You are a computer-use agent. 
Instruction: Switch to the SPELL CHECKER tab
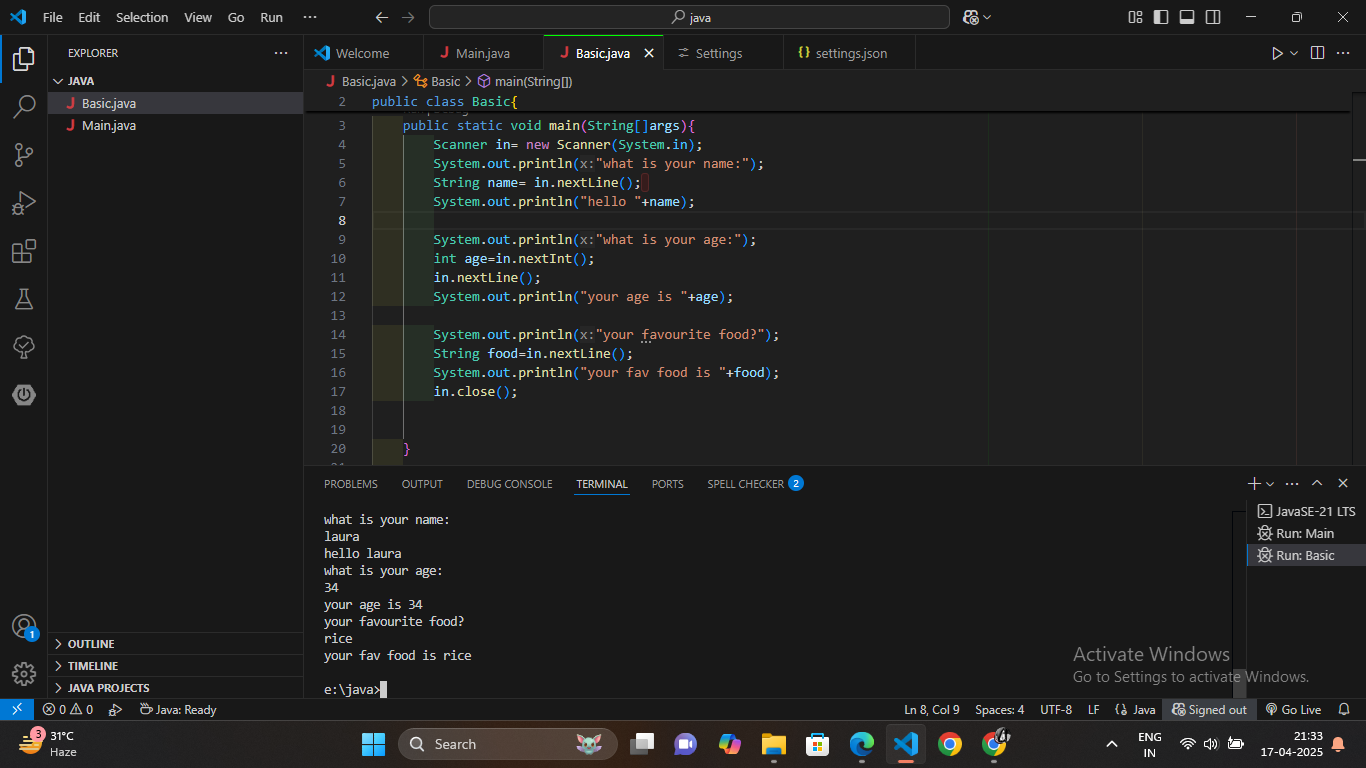coord(755,484)
